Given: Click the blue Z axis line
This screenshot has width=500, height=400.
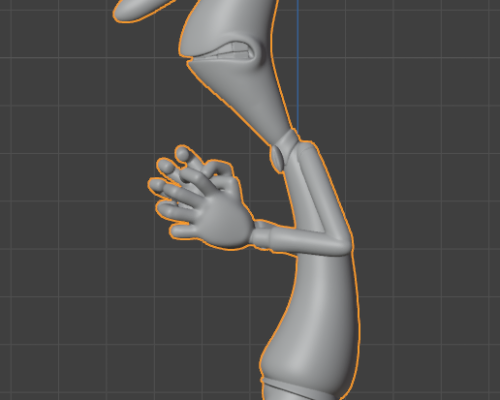Looking at the screenshot, I should (x=297, y=65).
